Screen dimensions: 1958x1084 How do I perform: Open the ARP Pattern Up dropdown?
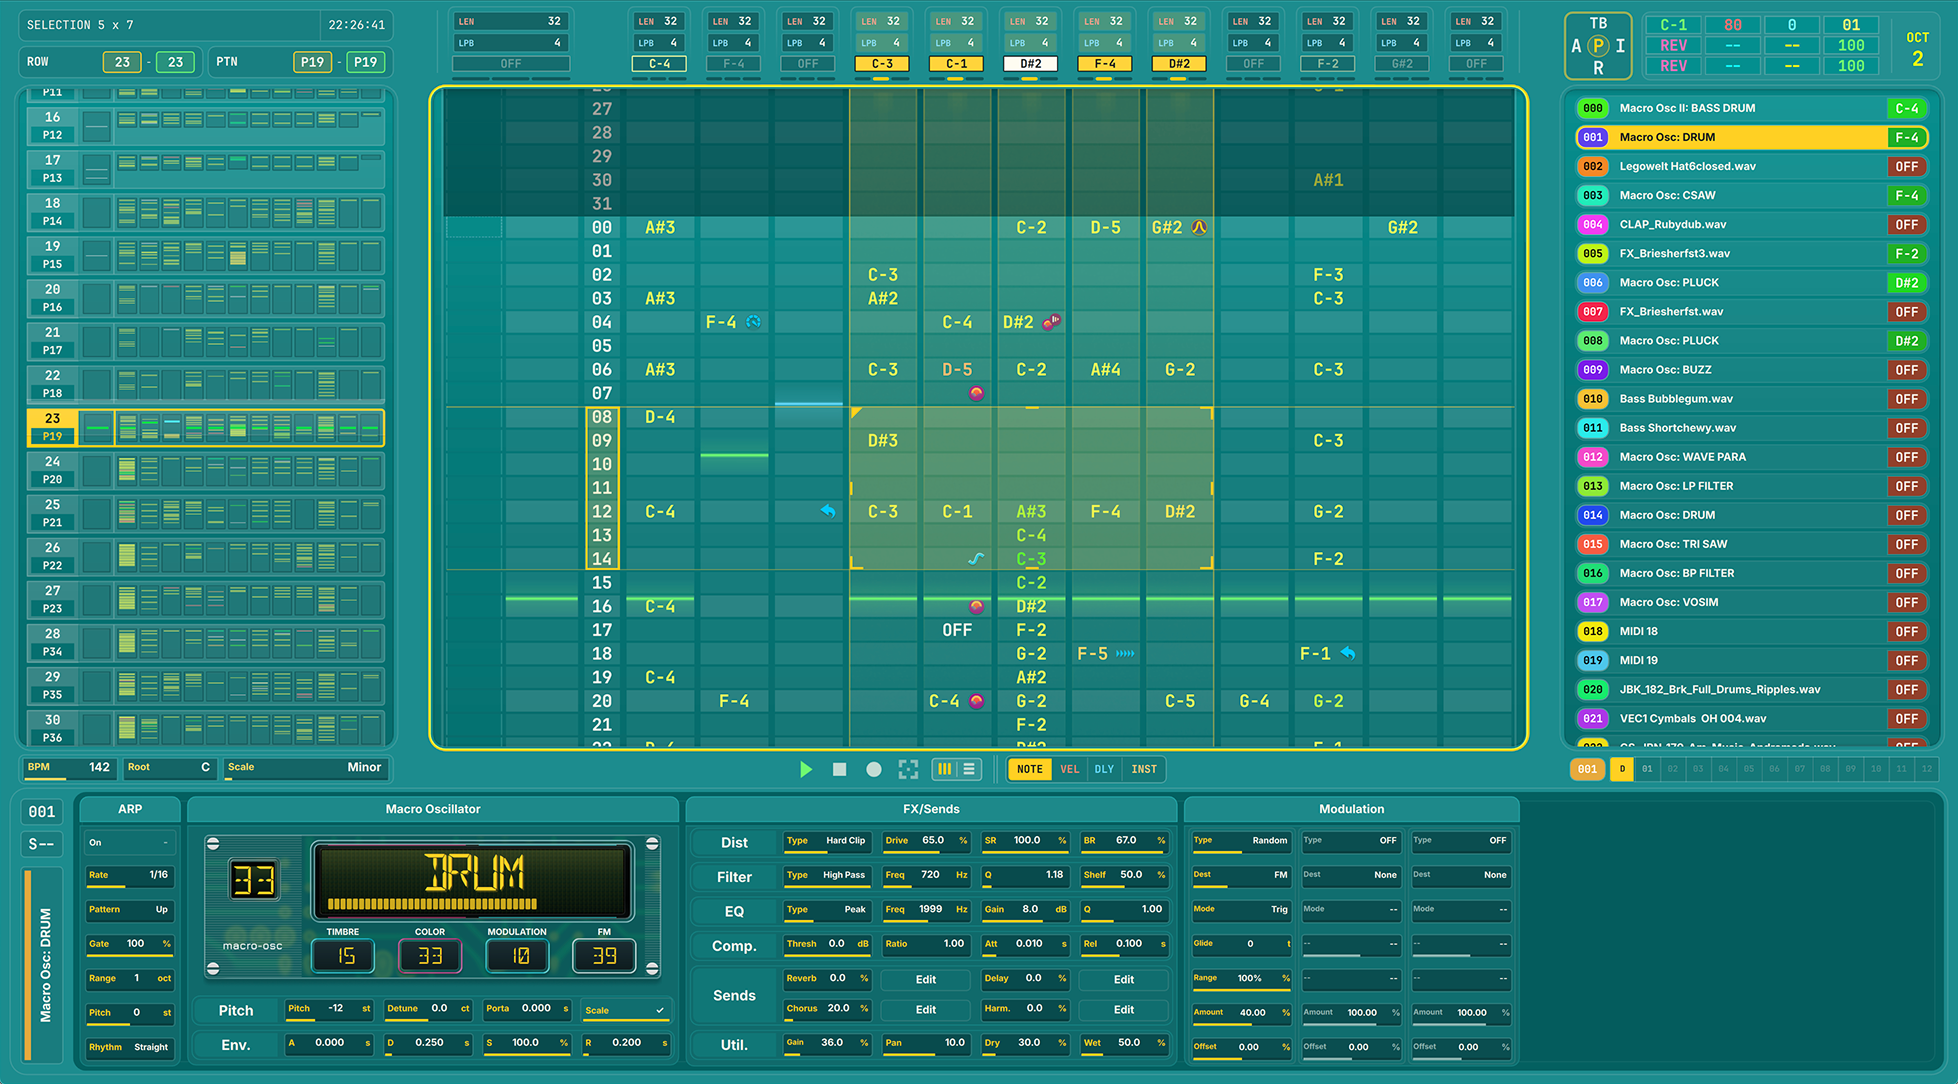pos(130,909)
